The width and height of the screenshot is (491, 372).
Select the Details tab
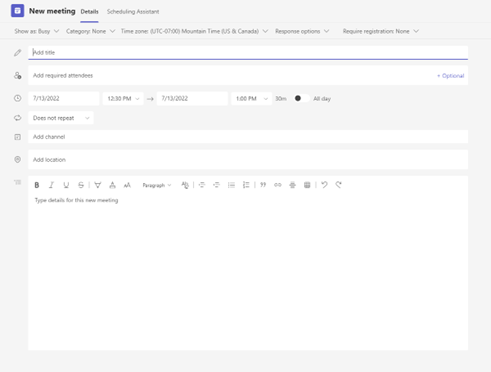[89, 12]
